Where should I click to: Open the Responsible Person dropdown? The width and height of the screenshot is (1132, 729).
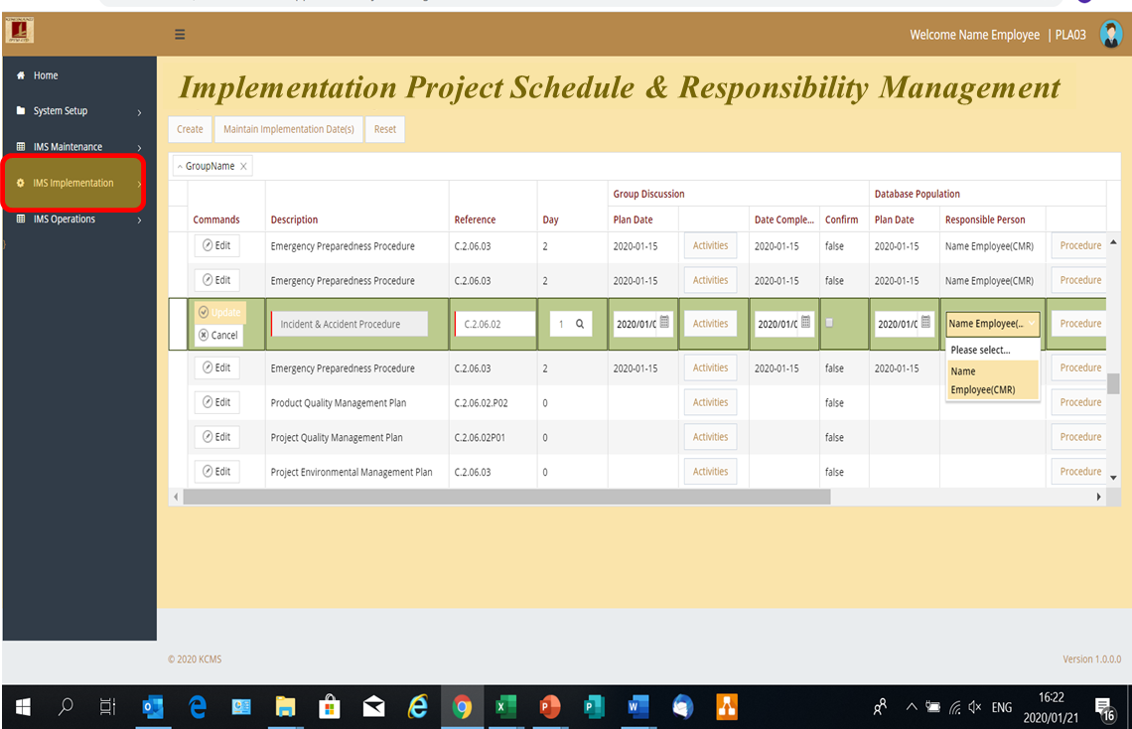click(x=991, y=323)
